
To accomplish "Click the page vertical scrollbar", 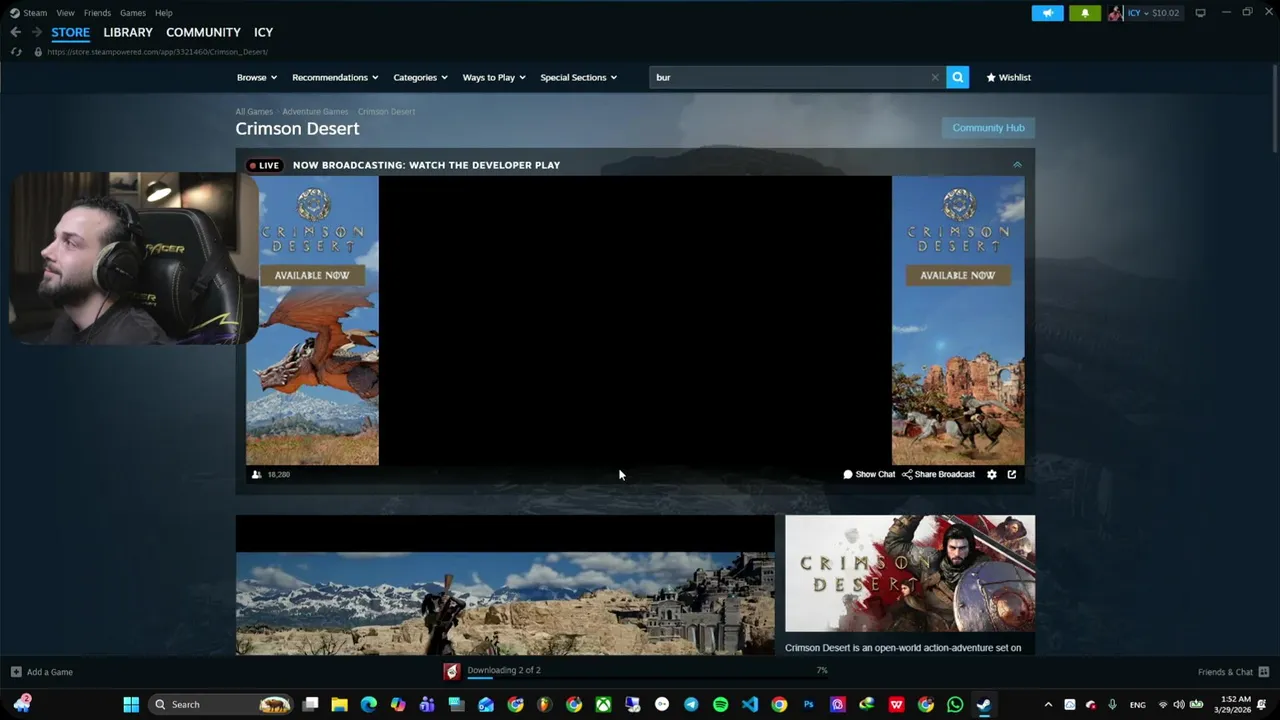I will (x=1275, y=108).
